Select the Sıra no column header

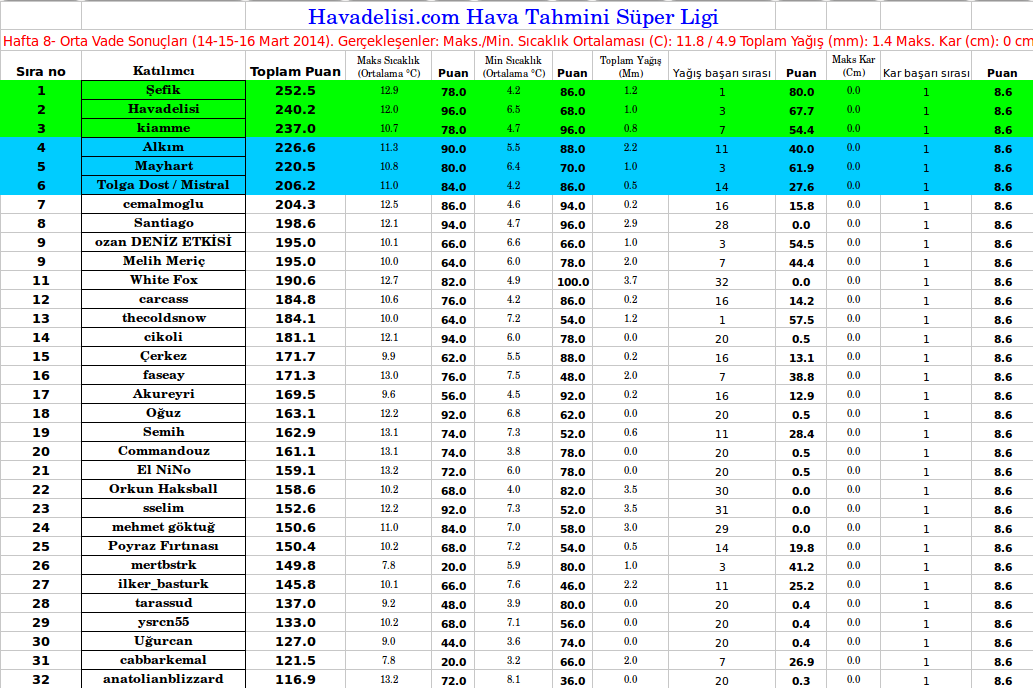41,72
